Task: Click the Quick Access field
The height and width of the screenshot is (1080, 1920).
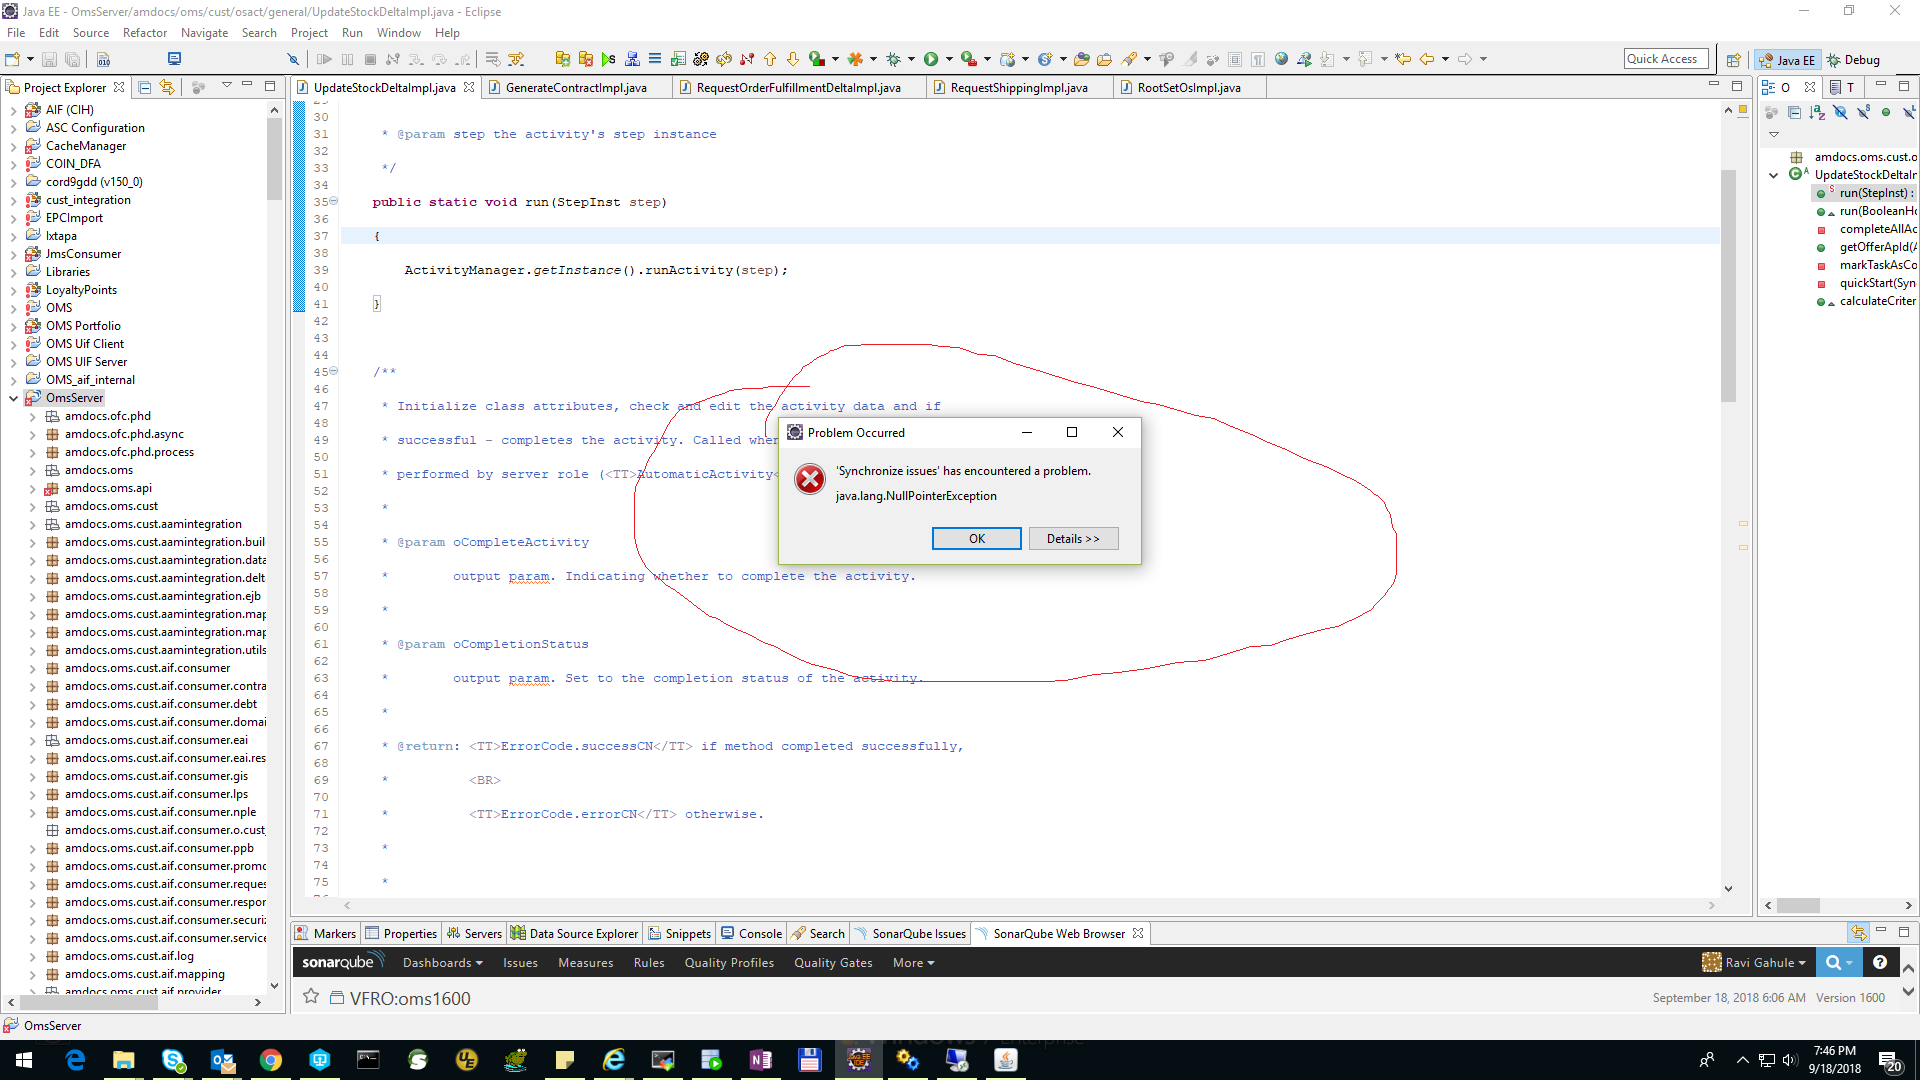Action: (x=1664, y=59)
